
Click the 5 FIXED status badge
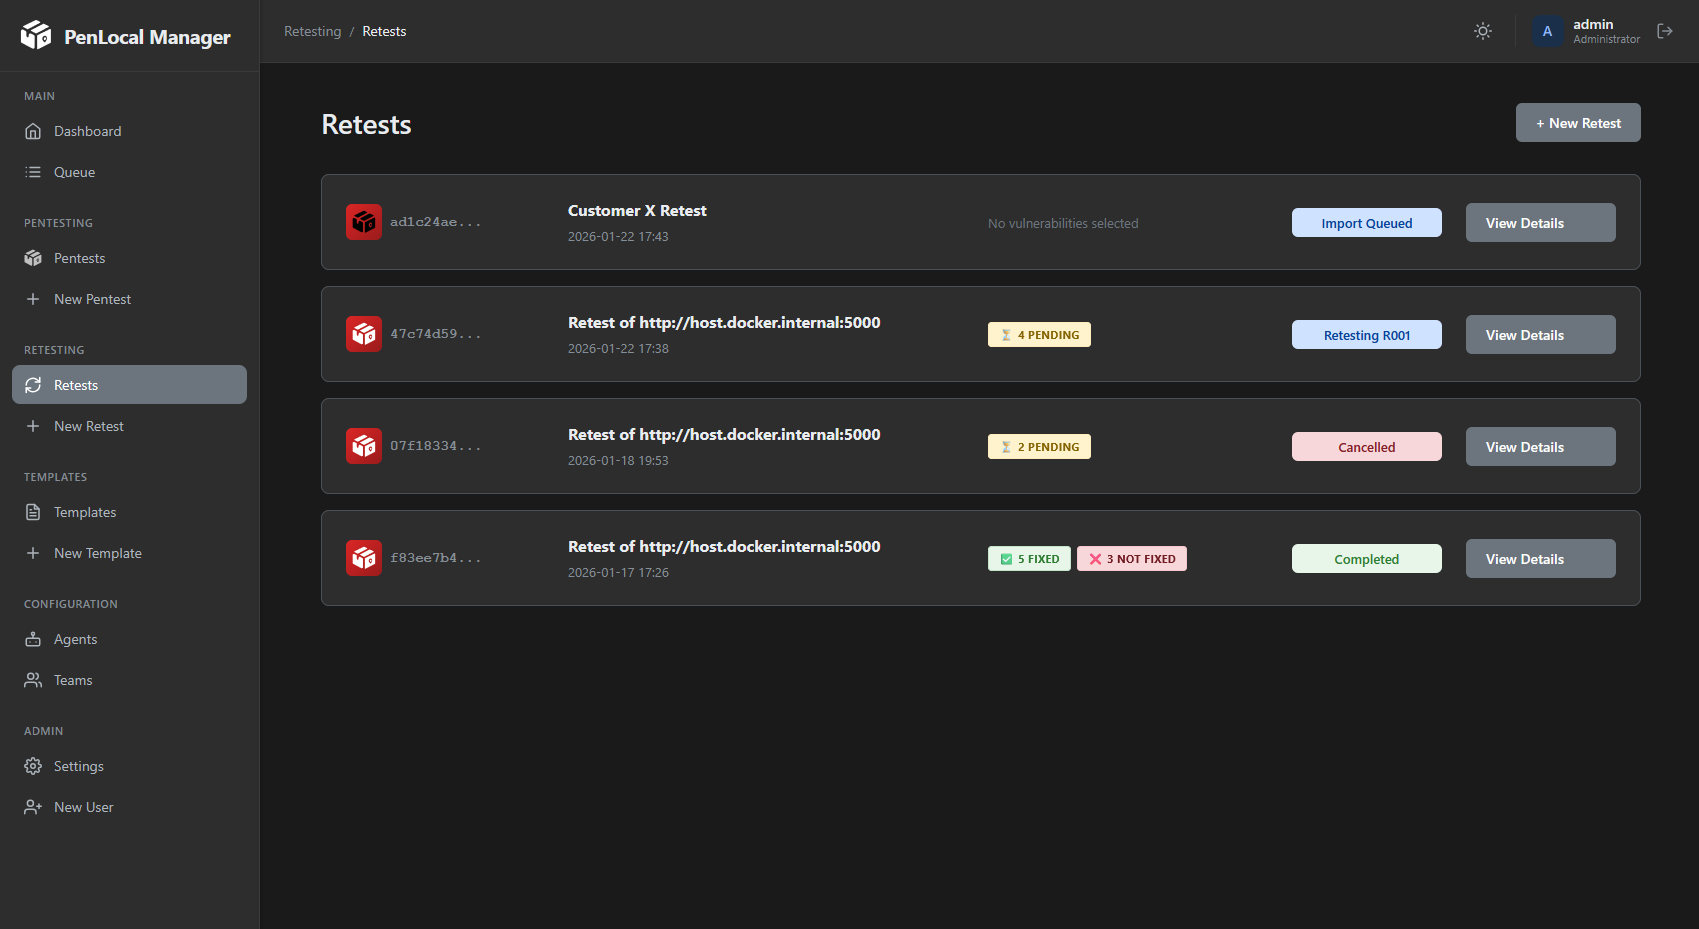(1029, 558)
